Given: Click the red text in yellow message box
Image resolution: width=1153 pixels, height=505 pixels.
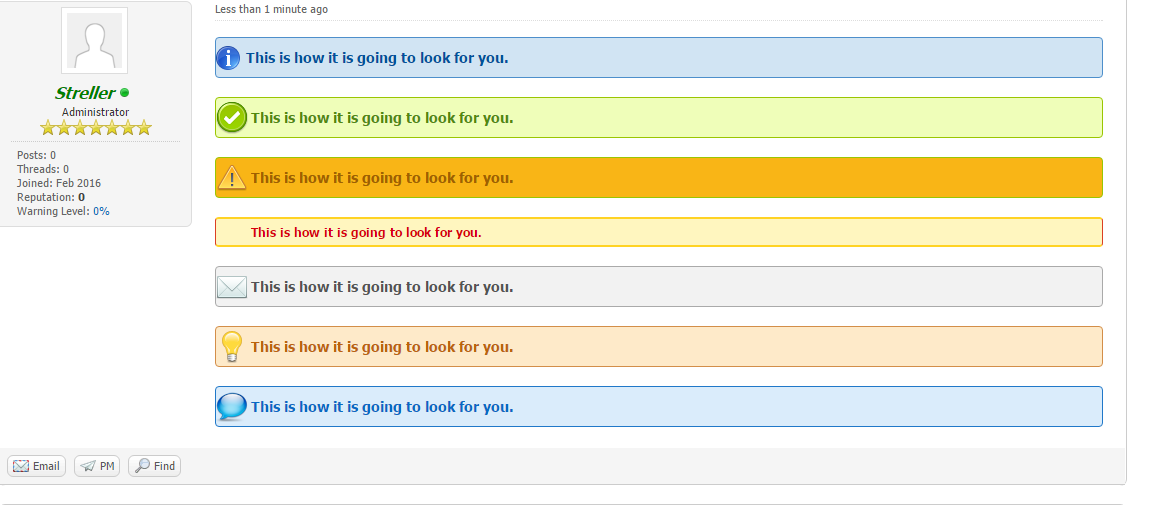Looking at the screenshot, I should (x=366, y=232).
